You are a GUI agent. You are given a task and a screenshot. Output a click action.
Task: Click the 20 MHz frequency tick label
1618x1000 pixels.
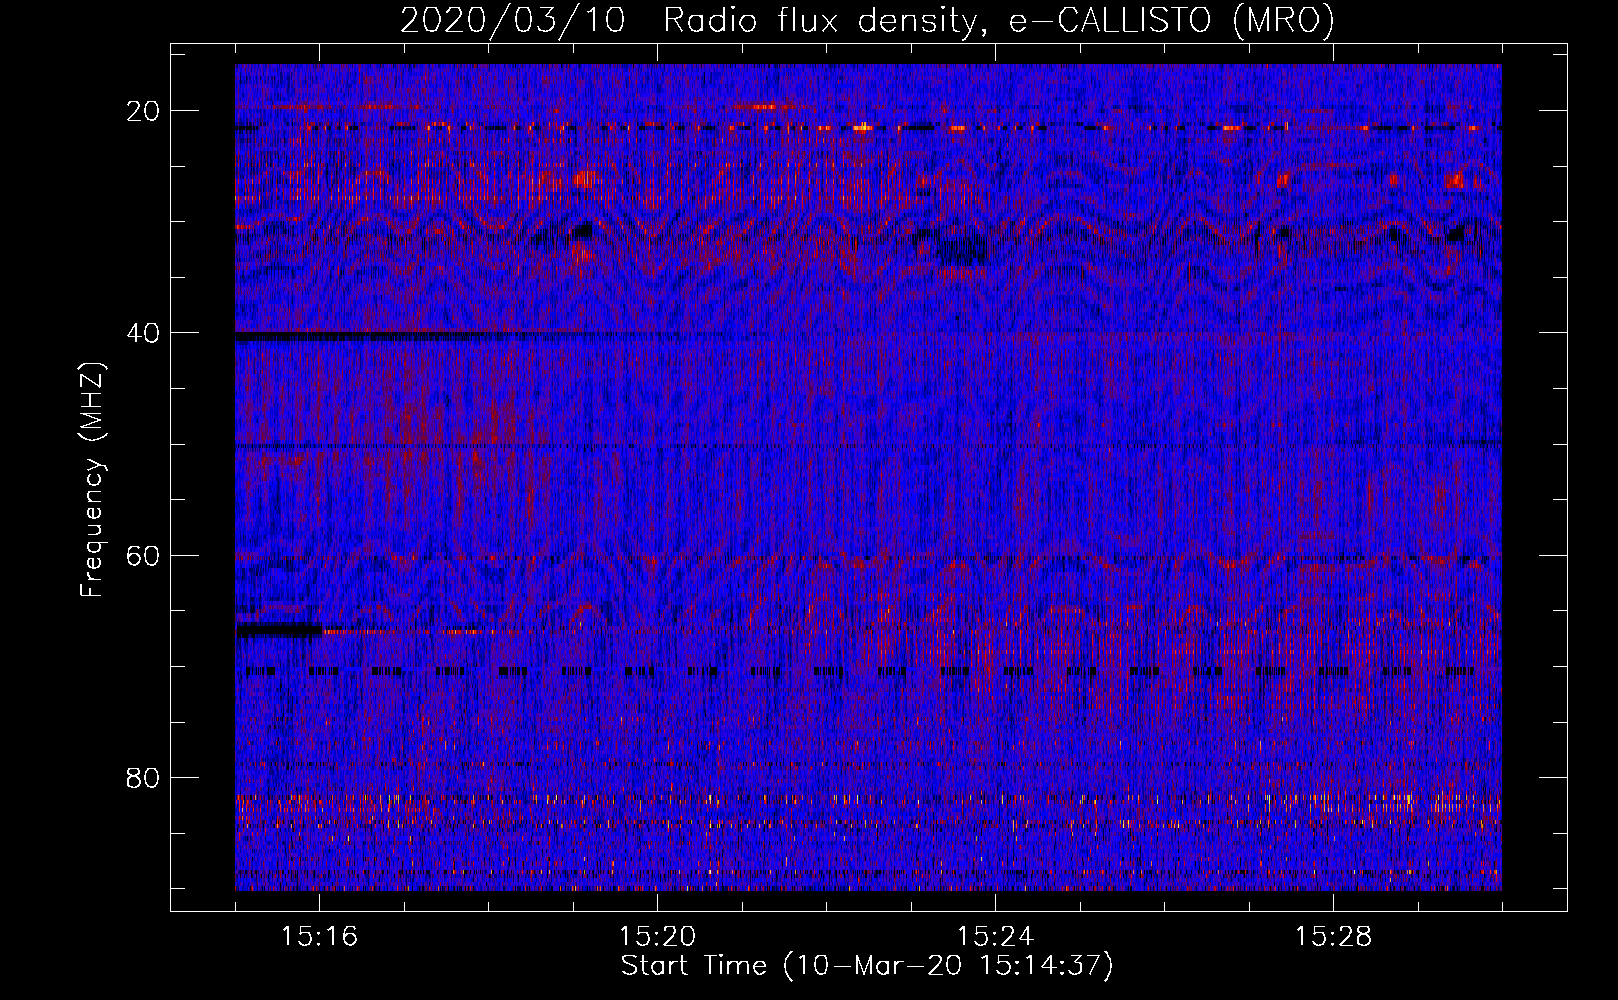click(144, 111)
